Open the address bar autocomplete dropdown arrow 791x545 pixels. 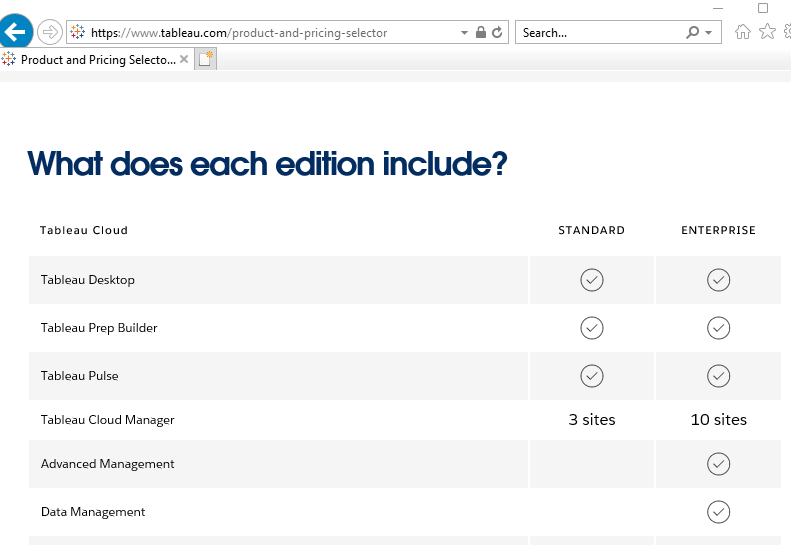(x=464, y=33)
